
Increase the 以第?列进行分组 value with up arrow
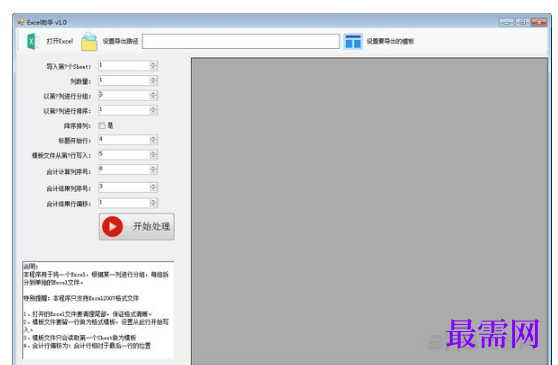(153, 93)
